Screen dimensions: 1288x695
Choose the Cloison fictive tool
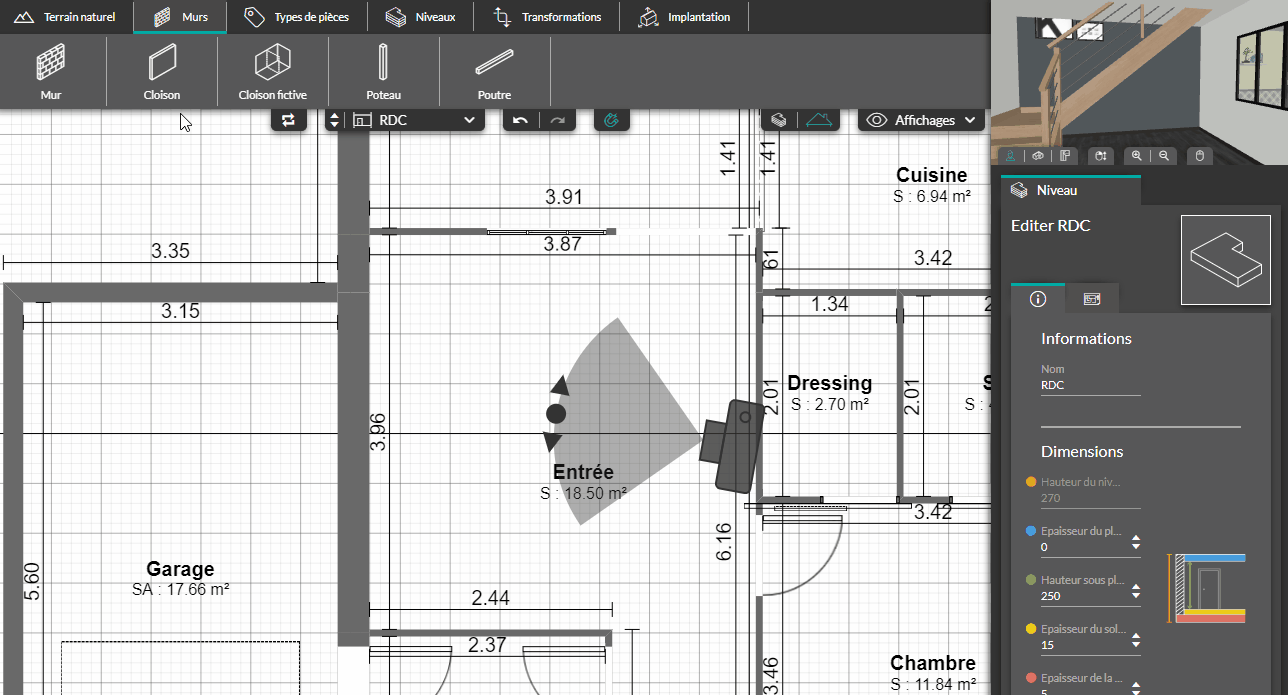pyautogui.click(x=272, y=72)
